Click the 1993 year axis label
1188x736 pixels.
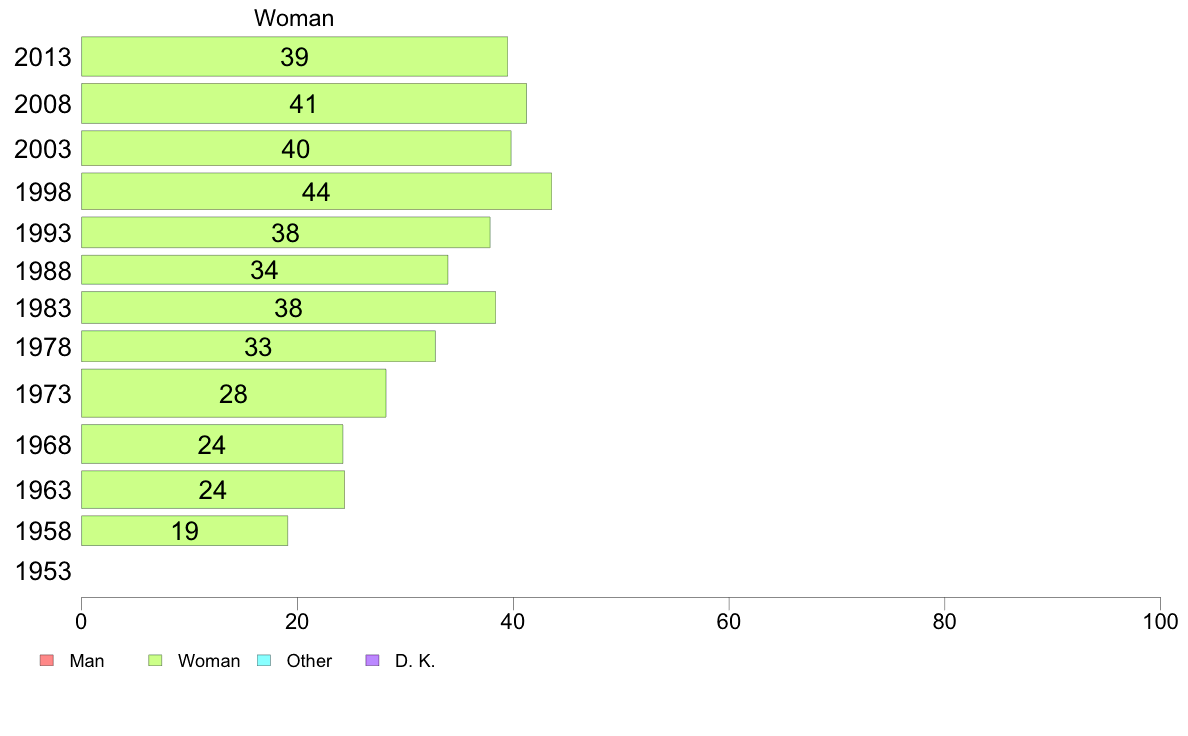(43, 233)
